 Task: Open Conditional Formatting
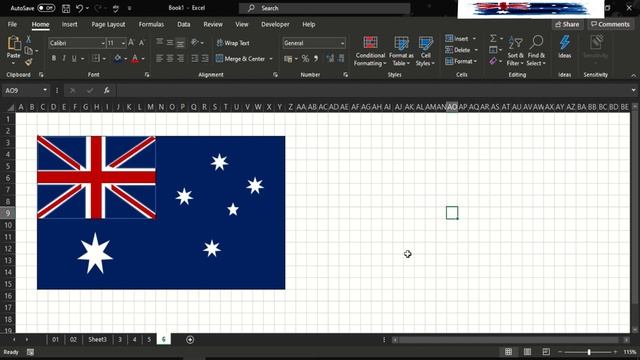point(370,51)
